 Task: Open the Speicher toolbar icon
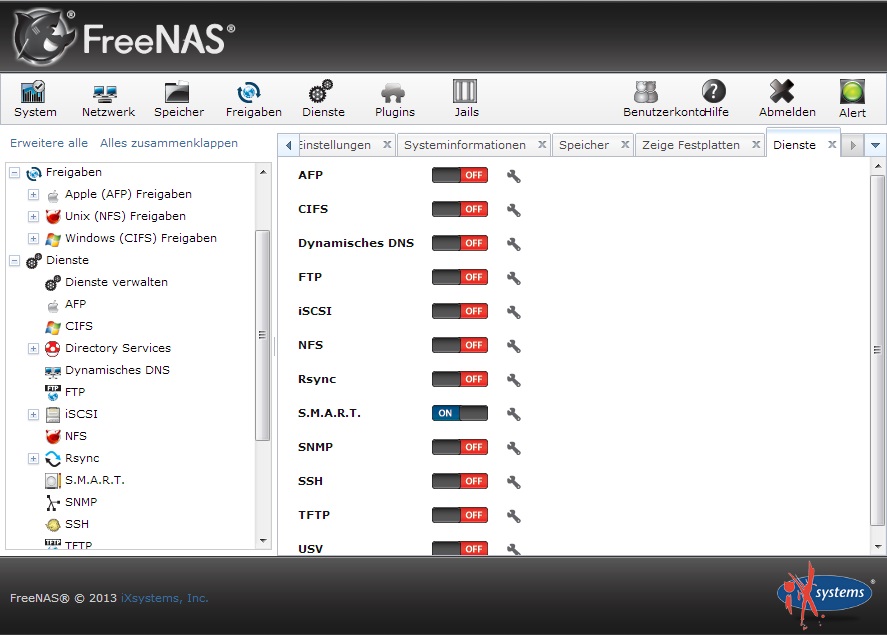(x=179, y=99)
